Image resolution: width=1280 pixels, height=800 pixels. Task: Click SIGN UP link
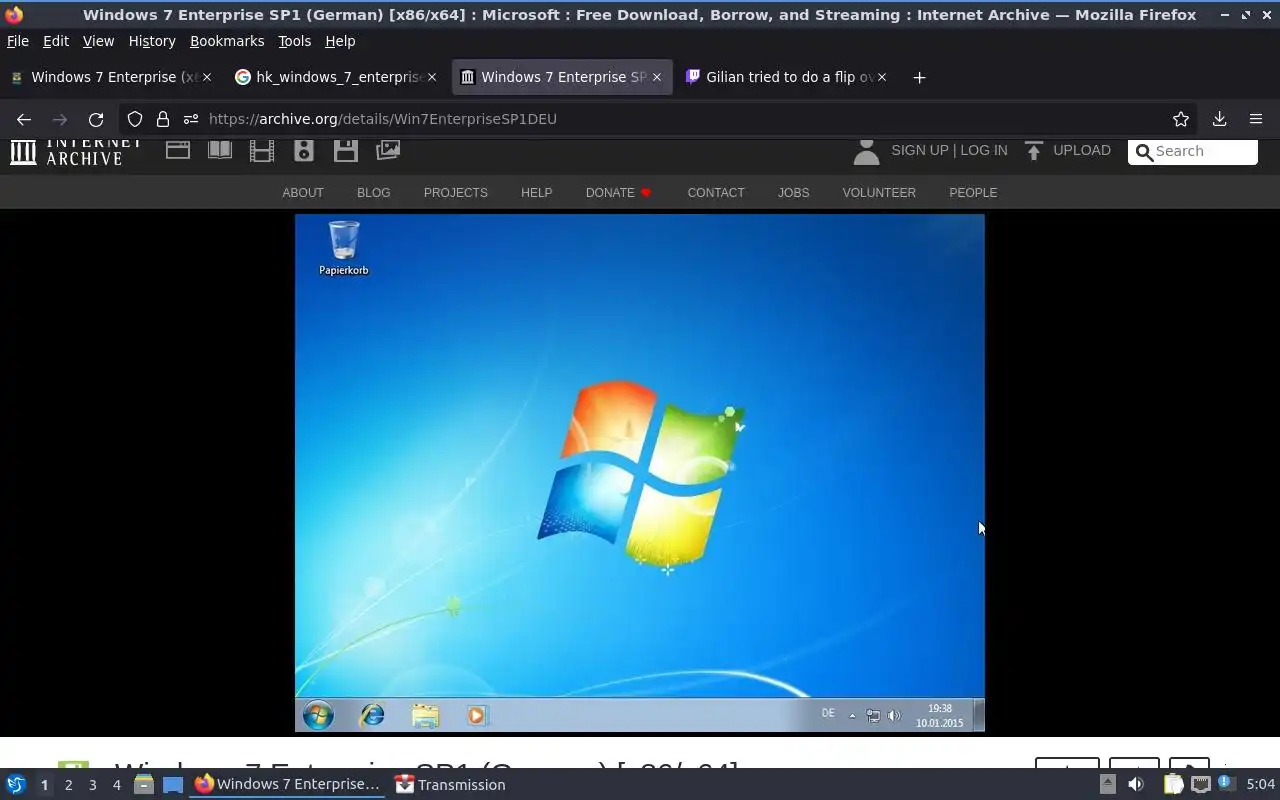click(920, 150)
